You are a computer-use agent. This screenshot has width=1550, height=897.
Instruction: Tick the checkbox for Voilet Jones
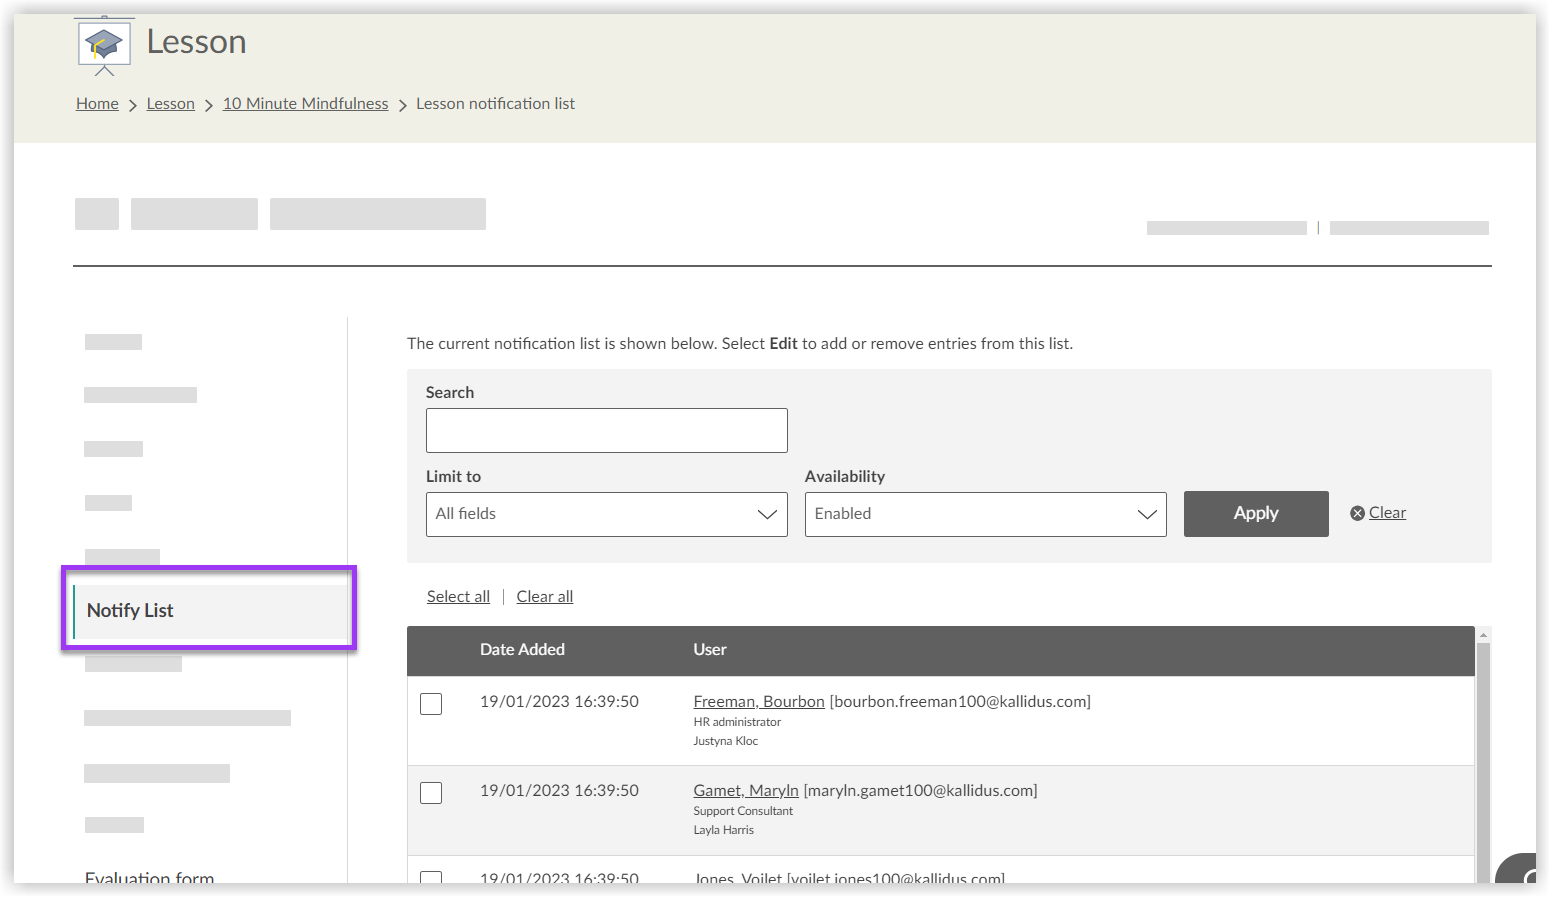click(431, 877)
